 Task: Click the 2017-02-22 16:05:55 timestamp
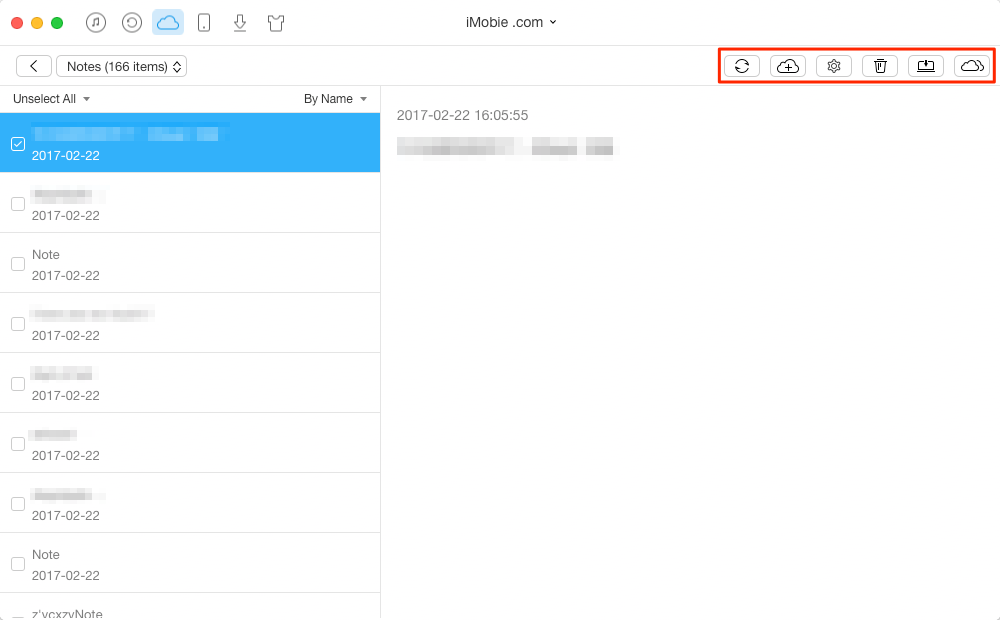coord(462,115)
